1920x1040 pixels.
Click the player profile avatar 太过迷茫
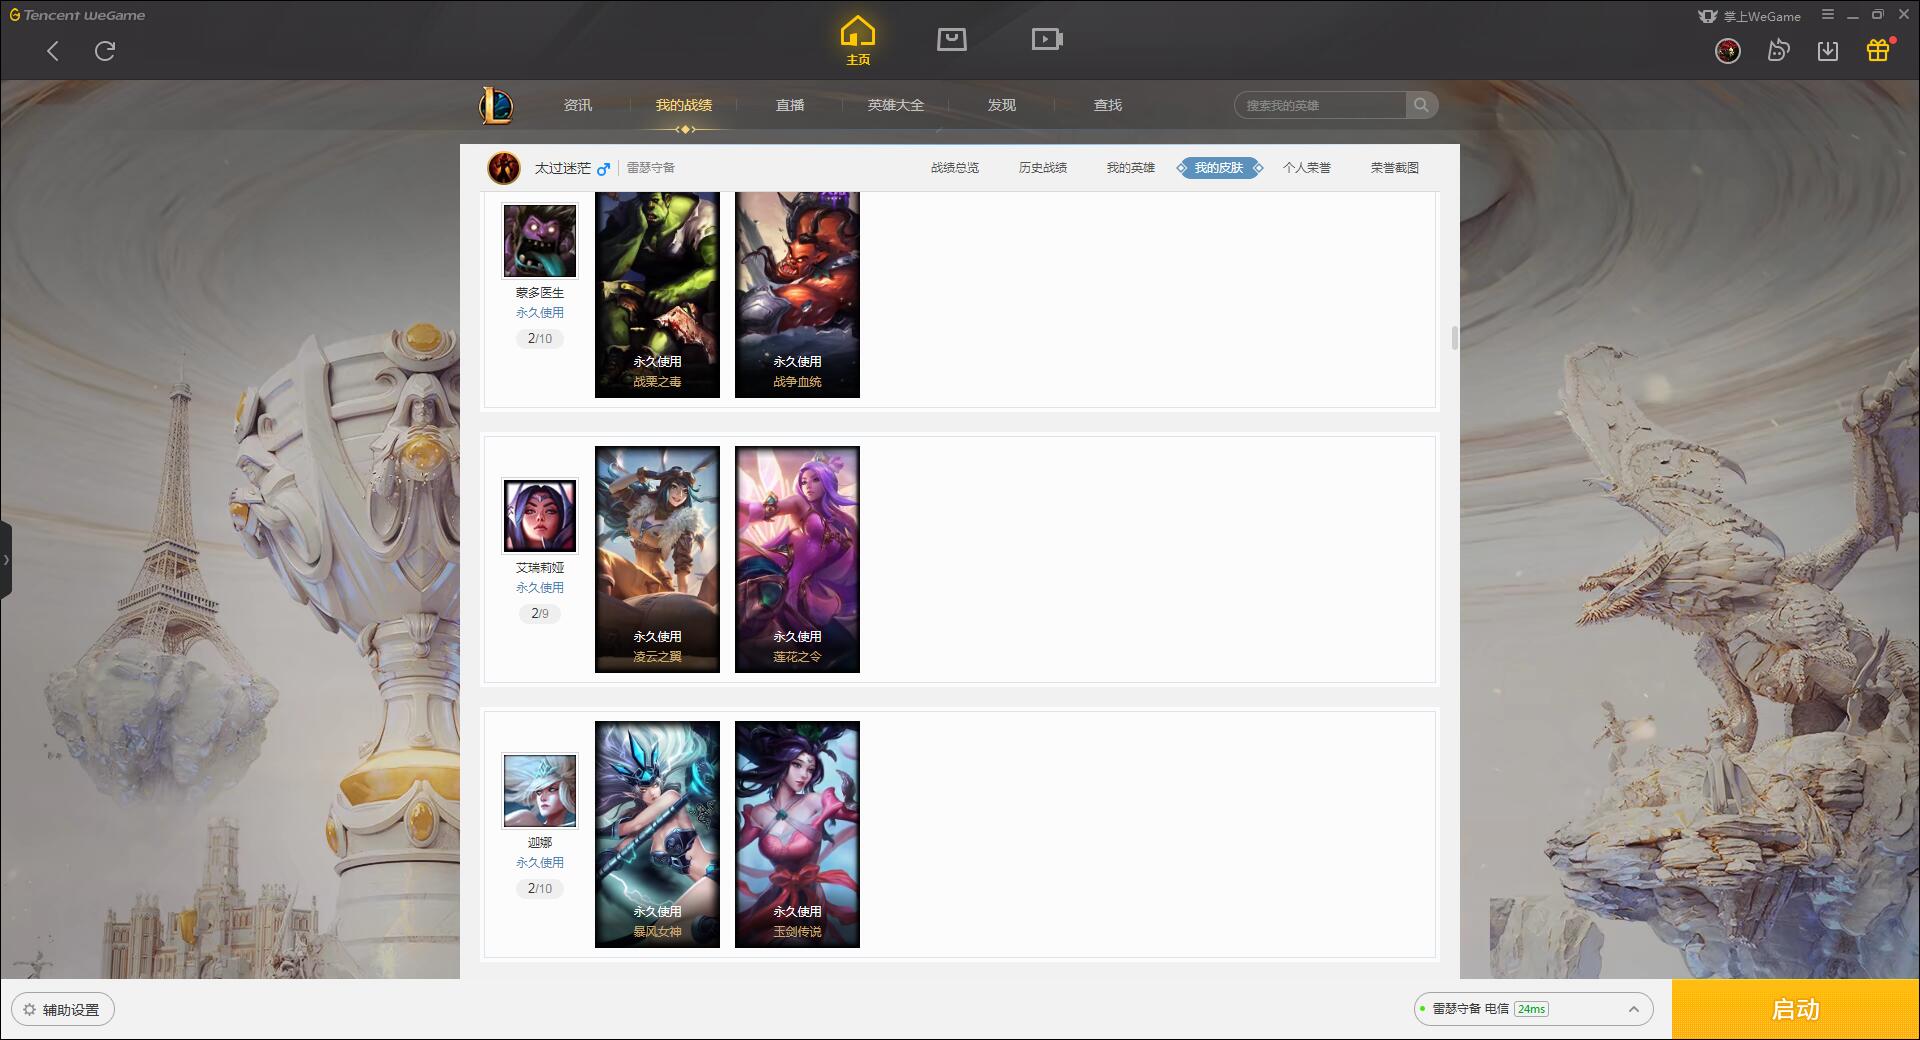point(504,168)
